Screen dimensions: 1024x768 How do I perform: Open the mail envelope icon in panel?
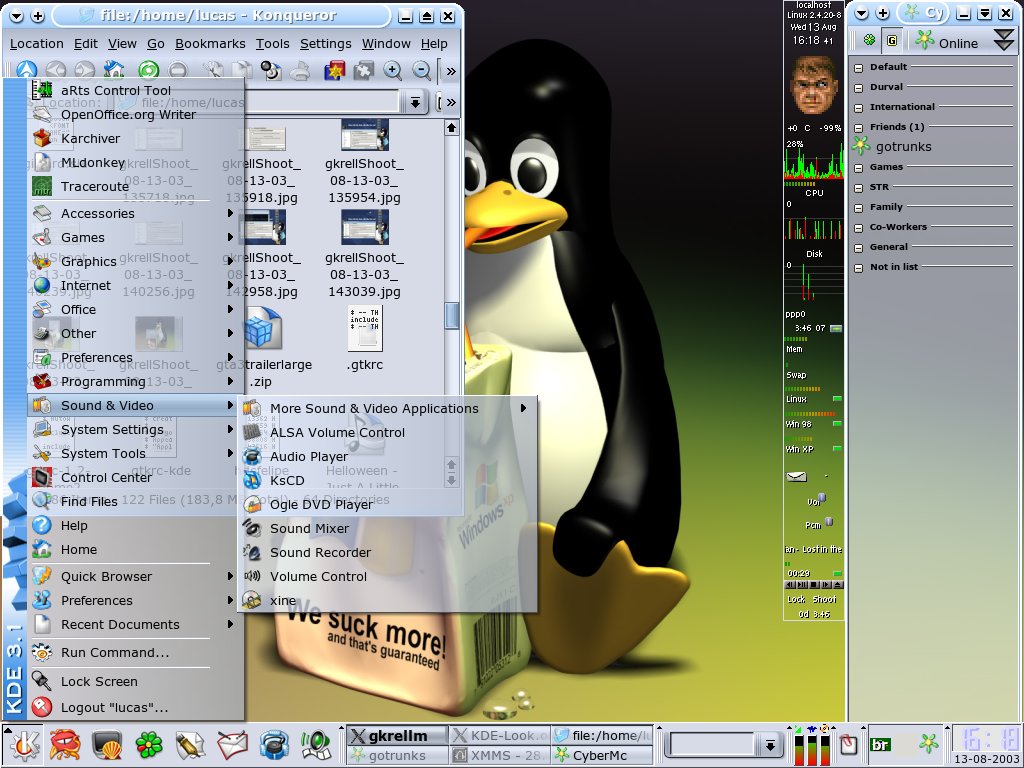232,744
